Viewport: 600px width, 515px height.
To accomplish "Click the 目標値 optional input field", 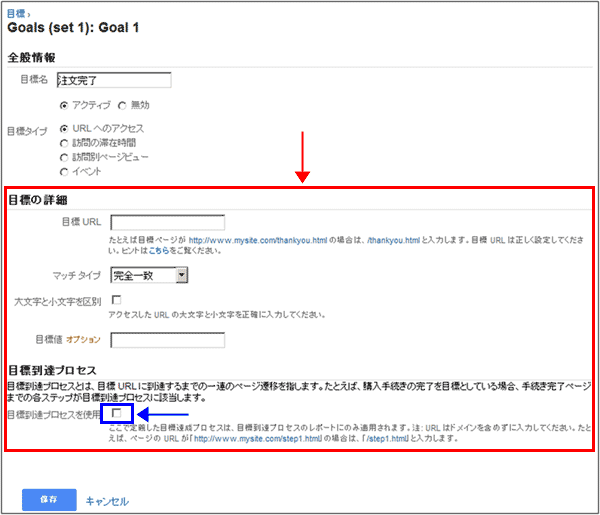I will coord(168,340).
